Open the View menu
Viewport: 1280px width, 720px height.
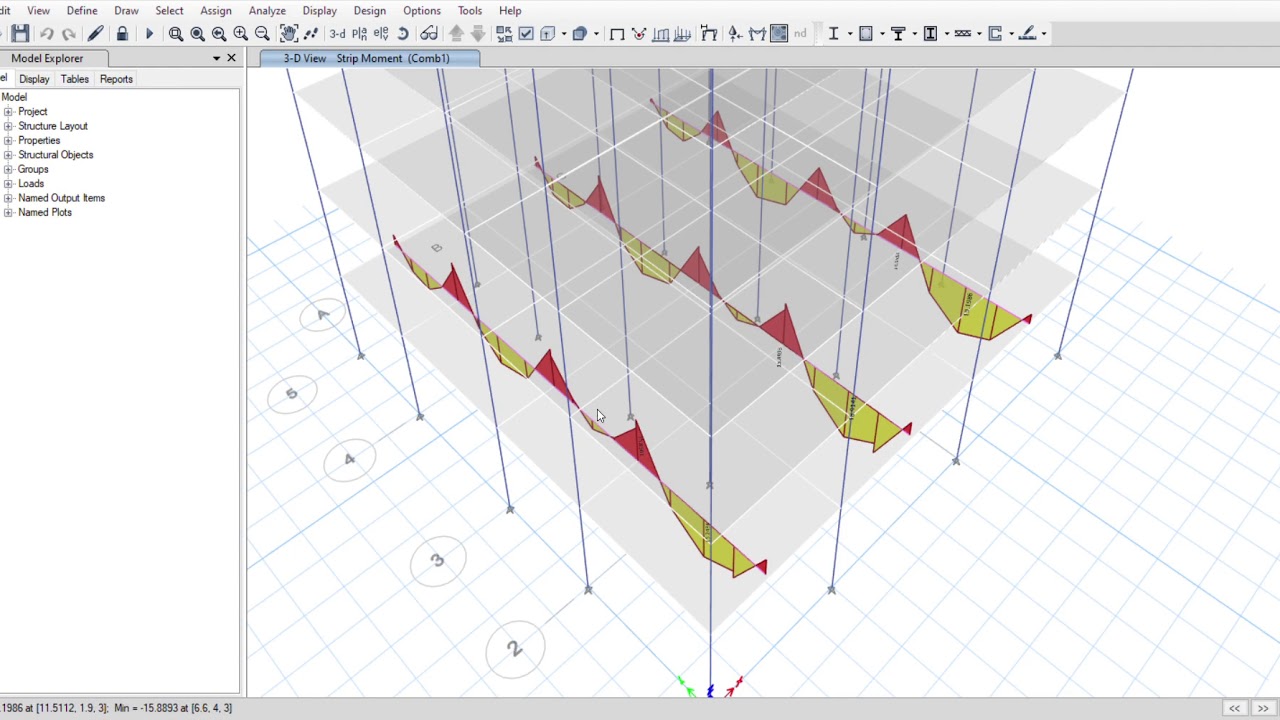[x=39, y=10]
